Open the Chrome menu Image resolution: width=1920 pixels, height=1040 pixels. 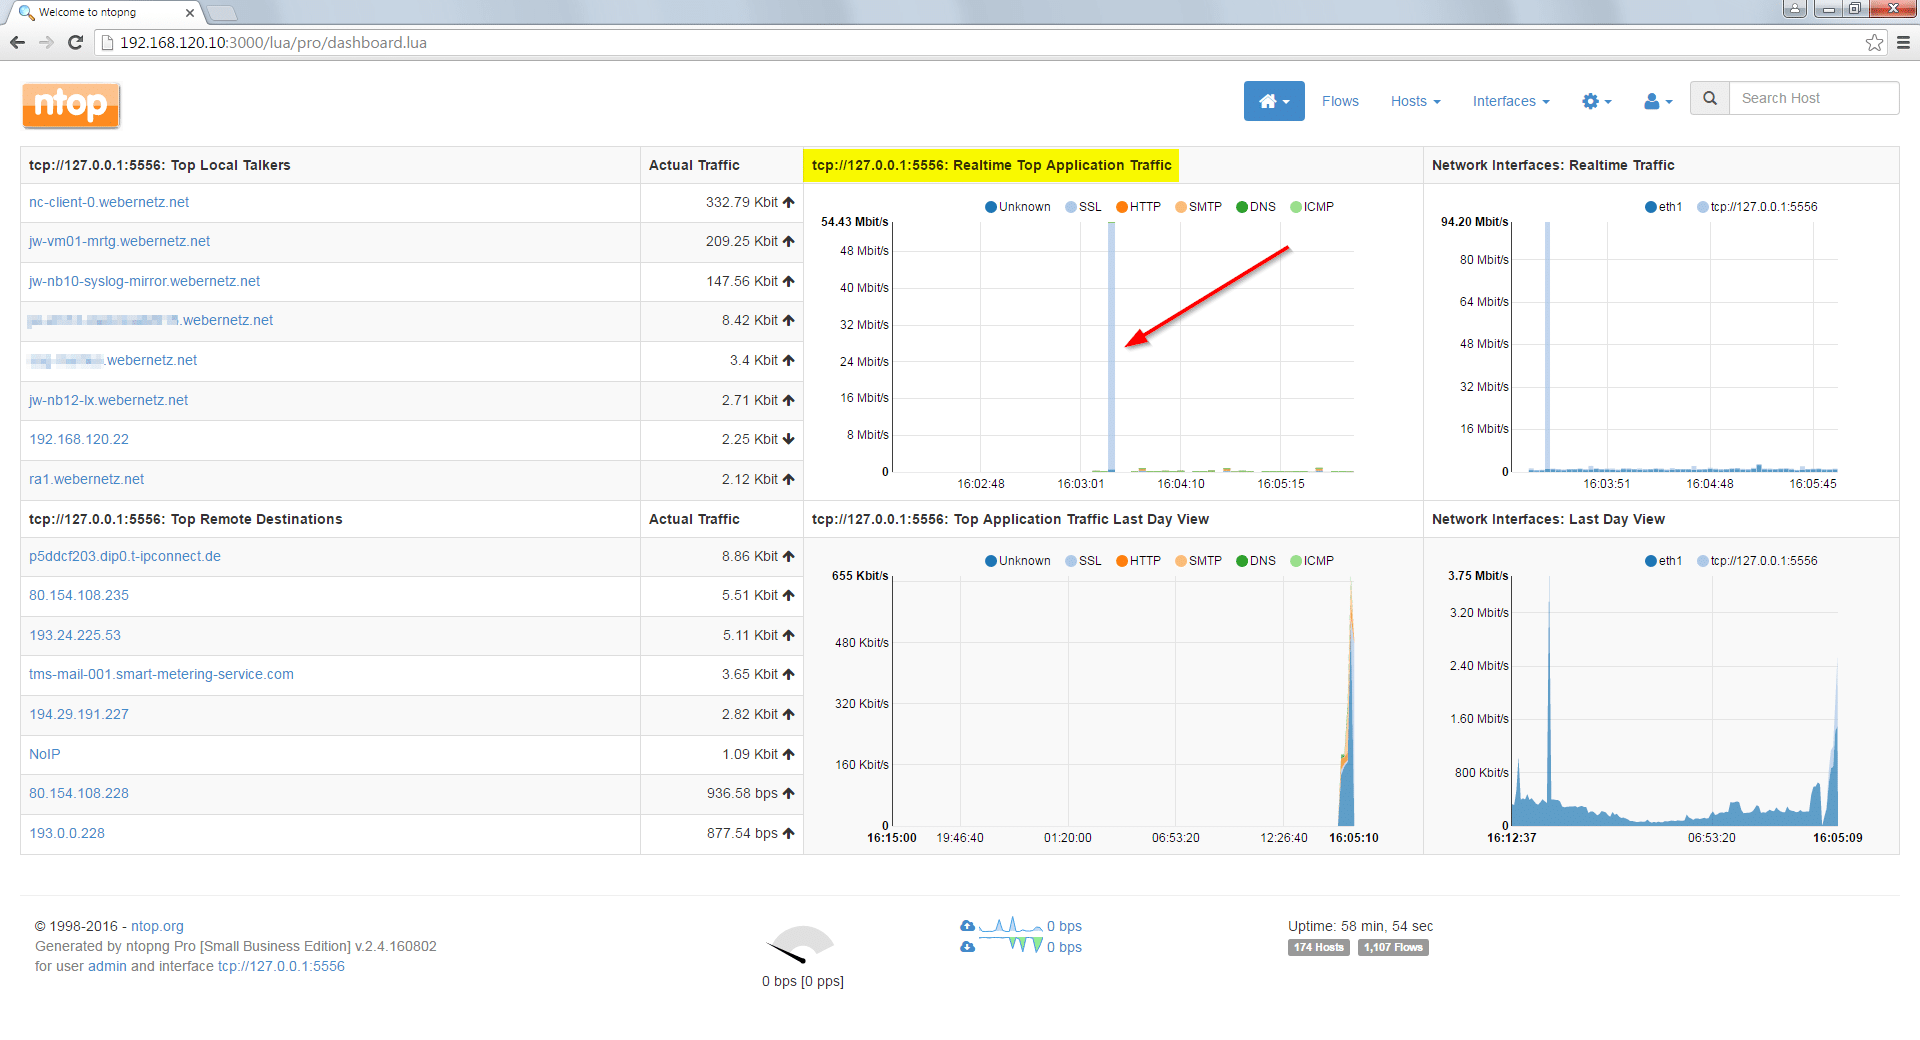(1903, 42)
